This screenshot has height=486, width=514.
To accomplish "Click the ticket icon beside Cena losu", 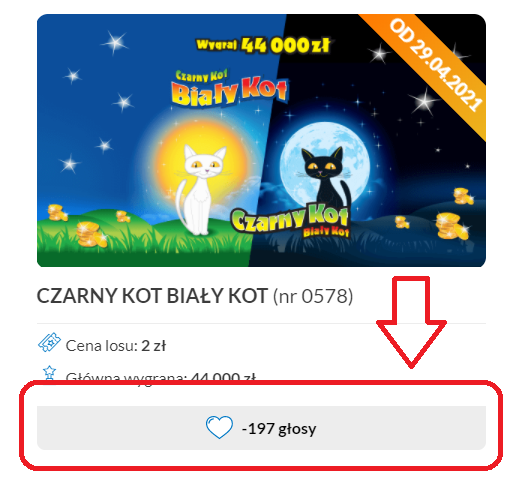I will pos(49,342).
